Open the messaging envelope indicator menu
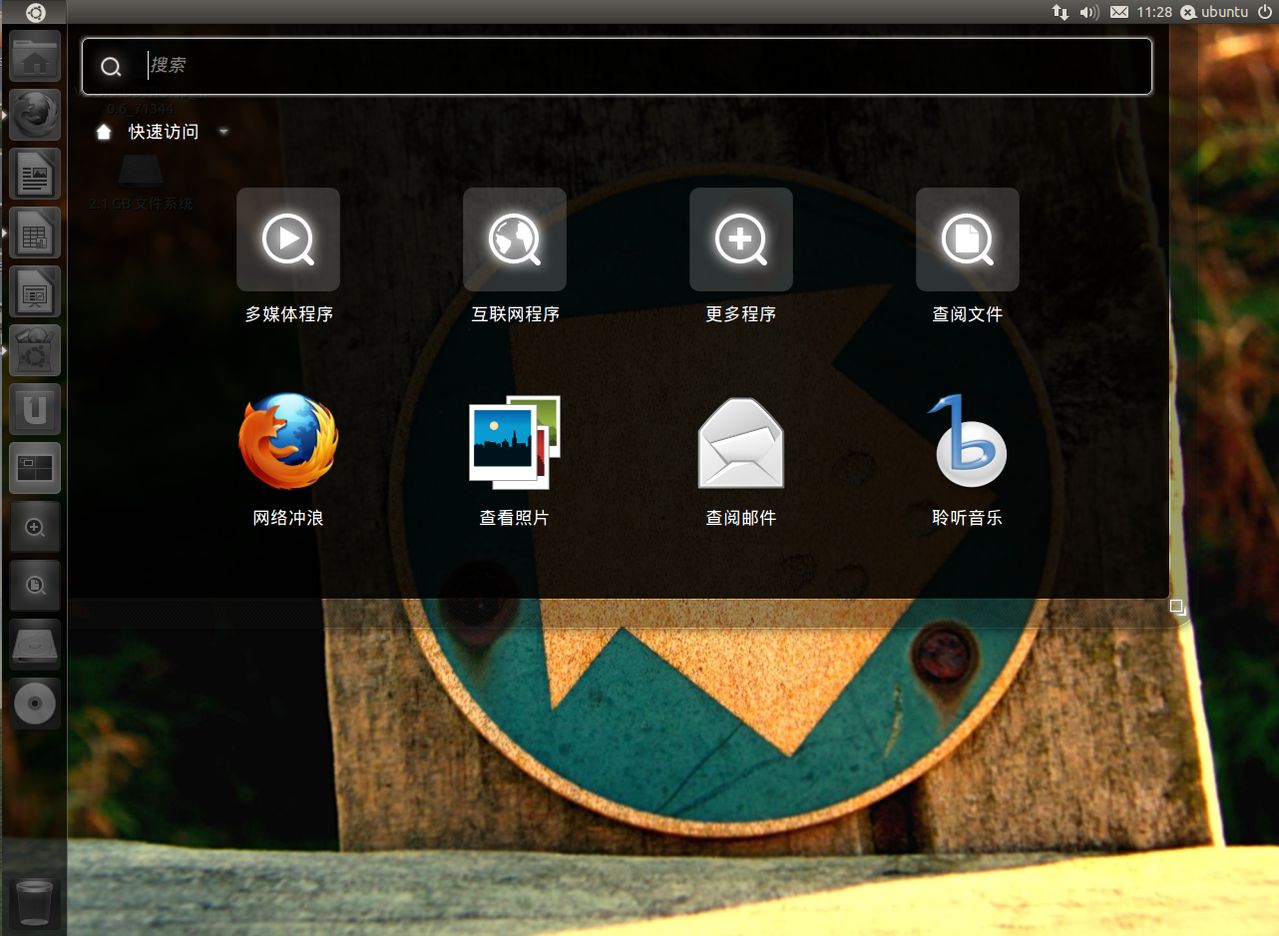Viewport: 1279px width, 936px height. (x=1119, y=12)
